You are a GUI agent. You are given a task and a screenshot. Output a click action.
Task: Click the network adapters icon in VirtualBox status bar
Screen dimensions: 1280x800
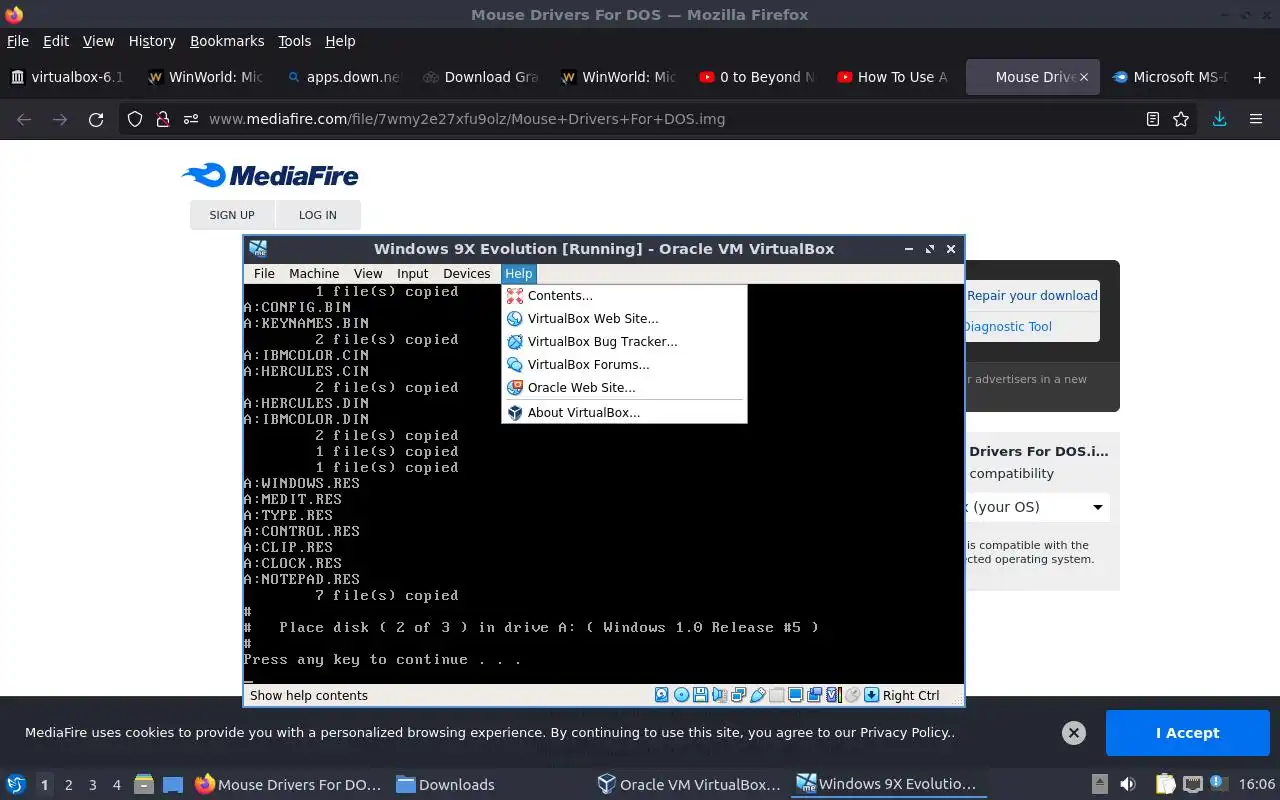click(738, 695)
